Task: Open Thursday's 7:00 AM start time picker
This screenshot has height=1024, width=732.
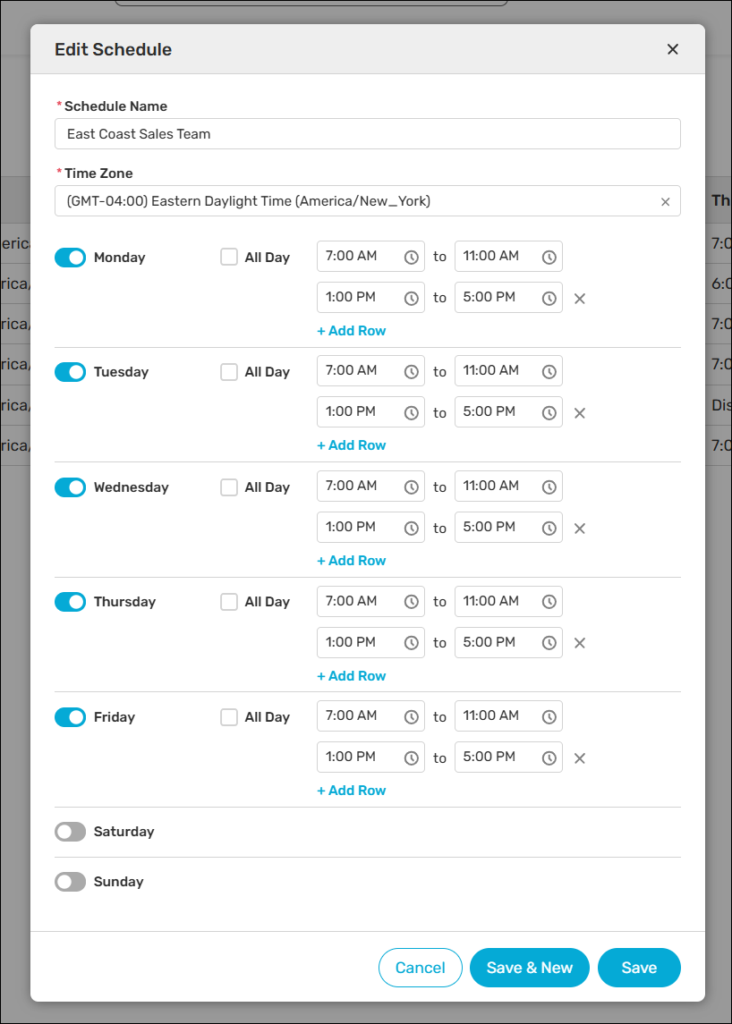Action: 360,601
